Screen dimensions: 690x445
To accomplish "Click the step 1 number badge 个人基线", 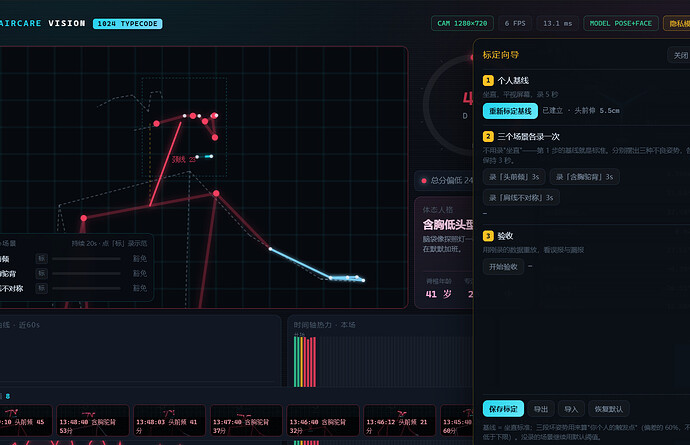I will point(488,81).
